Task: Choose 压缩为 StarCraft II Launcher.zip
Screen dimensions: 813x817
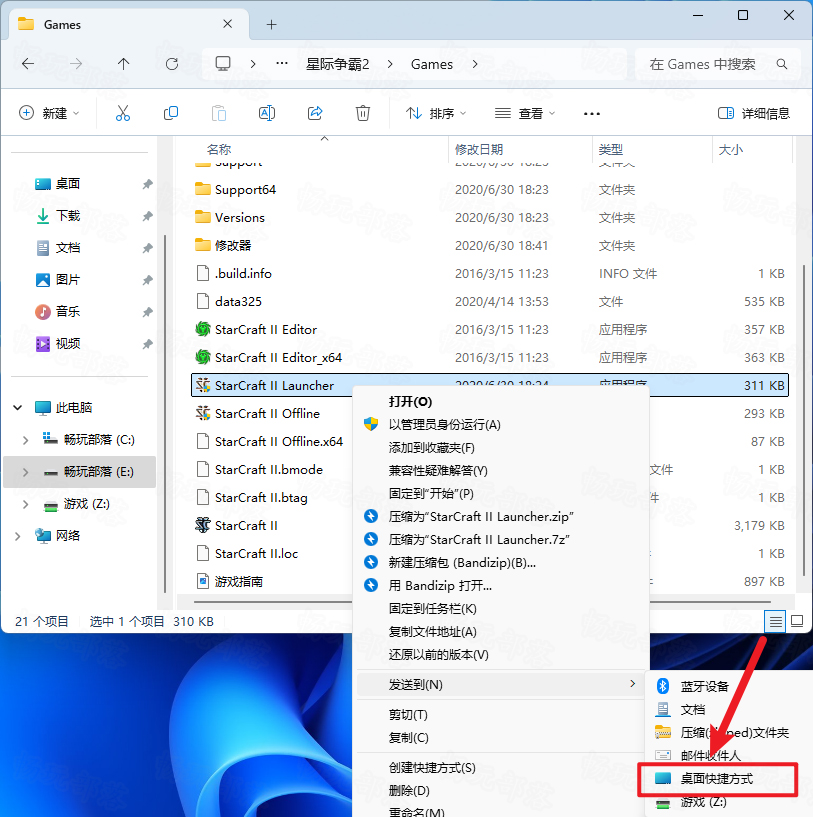Action: [x=481, y=517]
